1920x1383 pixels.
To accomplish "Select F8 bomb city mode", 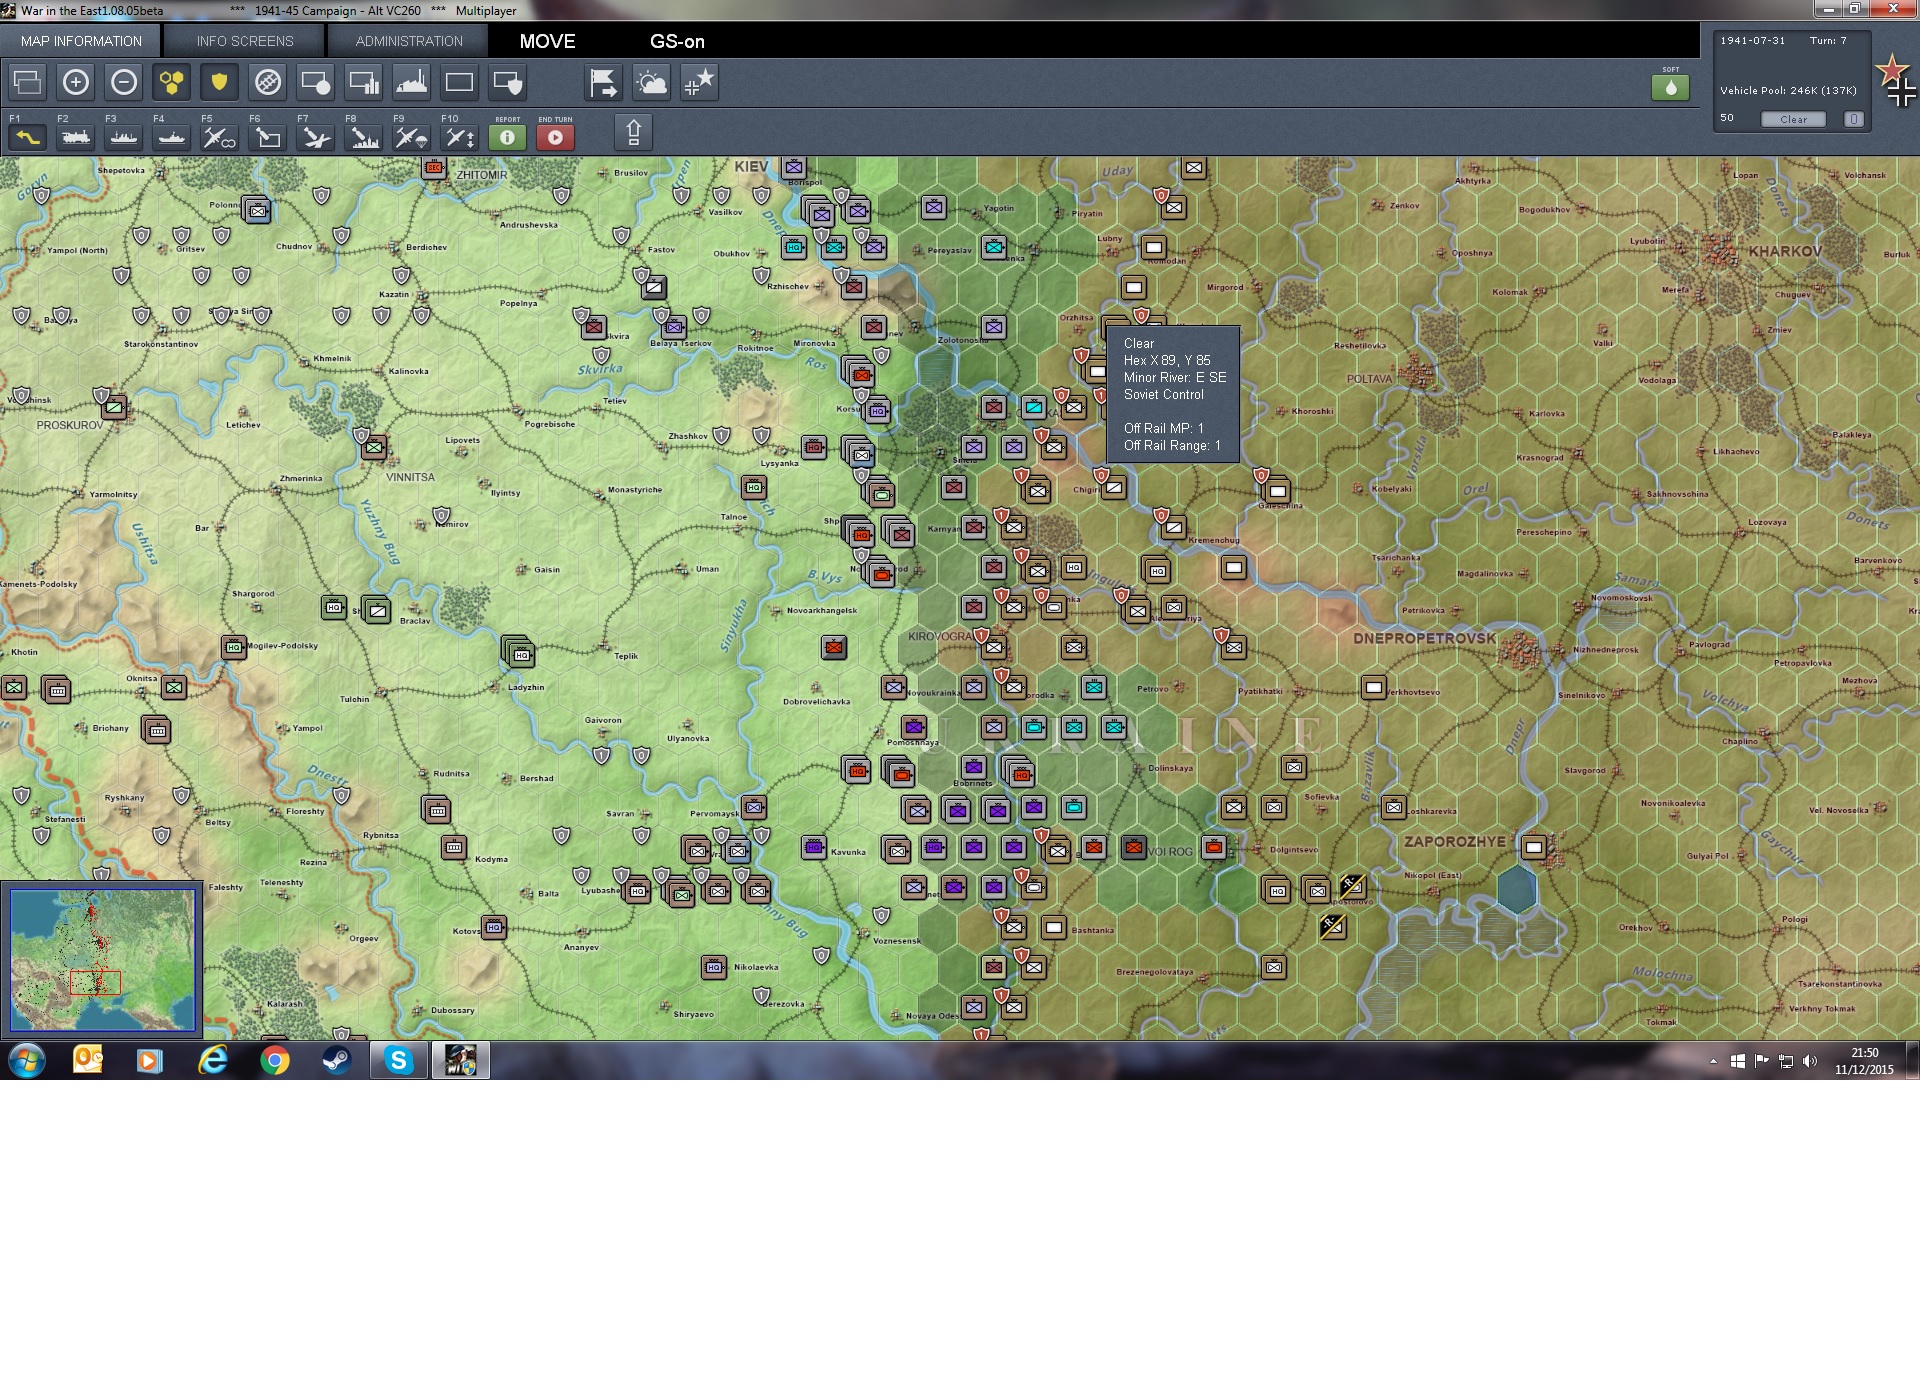I will pyautogui.click(x=364, y=137).
